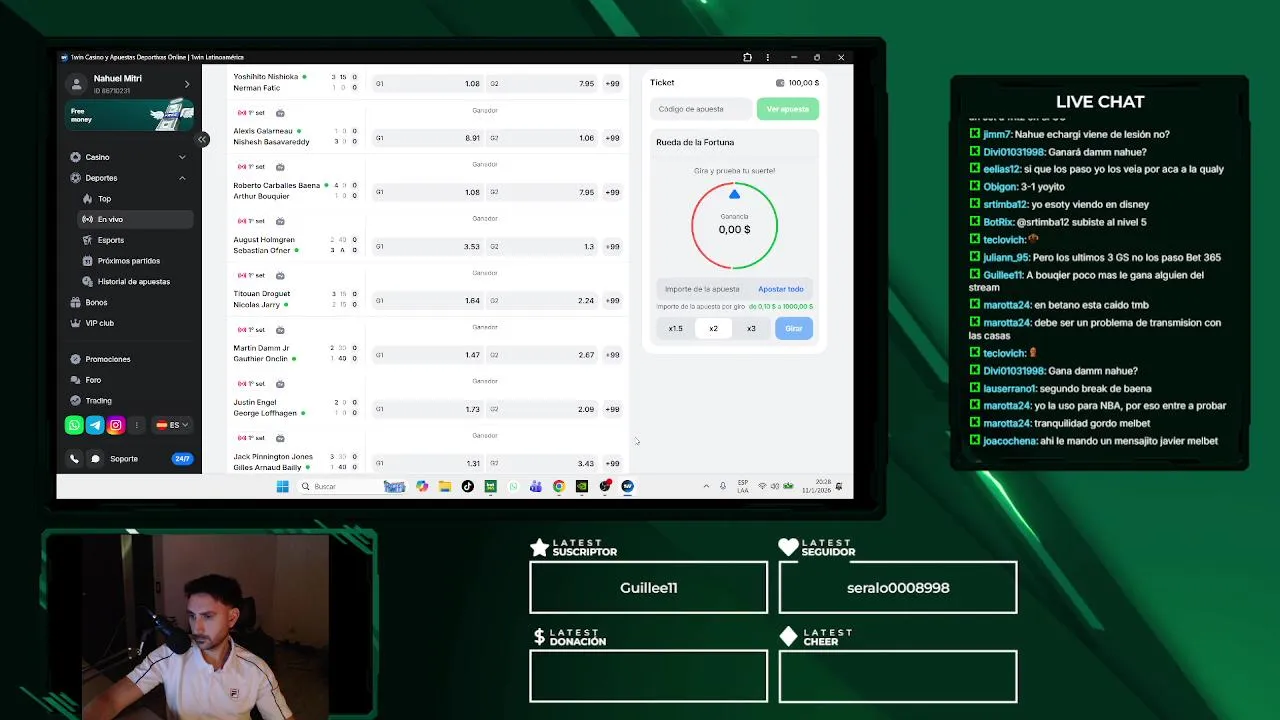The height and width of the screenshot is (720, 1280).
Task: Click the Free money banner
Action: point(130,115)
